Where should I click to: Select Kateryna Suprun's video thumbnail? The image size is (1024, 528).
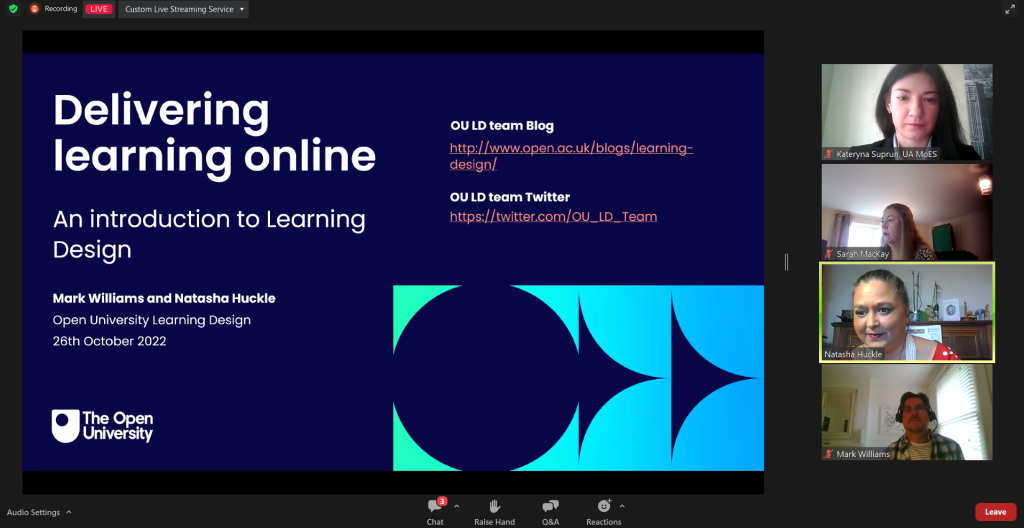point(906,112)
